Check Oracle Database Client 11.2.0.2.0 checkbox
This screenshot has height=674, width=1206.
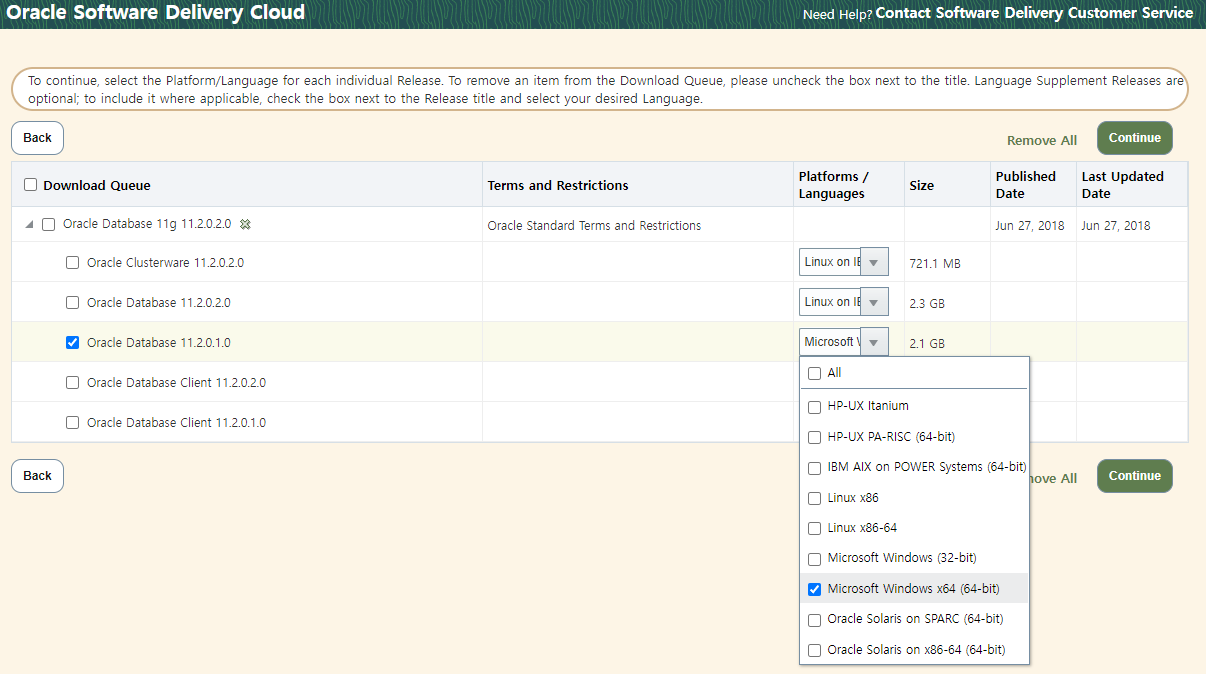(72, 383)
